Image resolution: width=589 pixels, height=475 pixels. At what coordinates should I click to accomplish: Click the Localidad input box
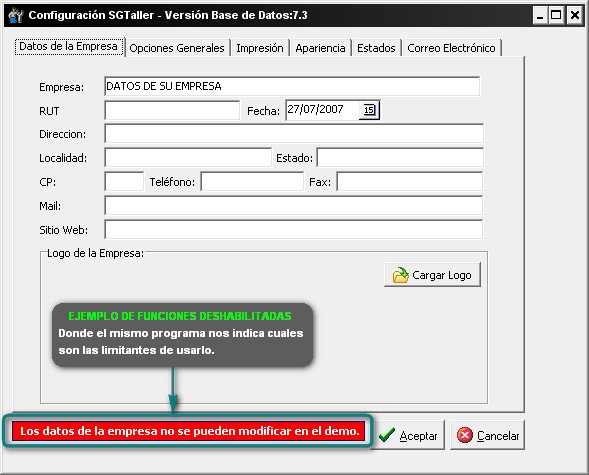coord(188,157)
